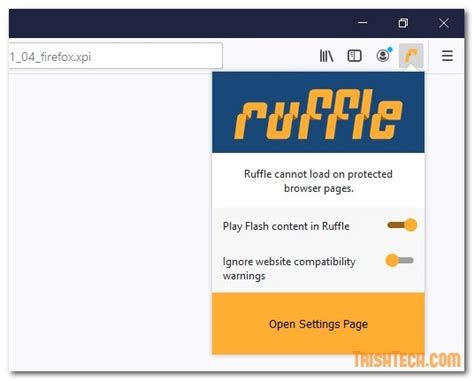Open the Firefox Library icon
This screenshot has width=474, height=381.
tap(326, 56)
